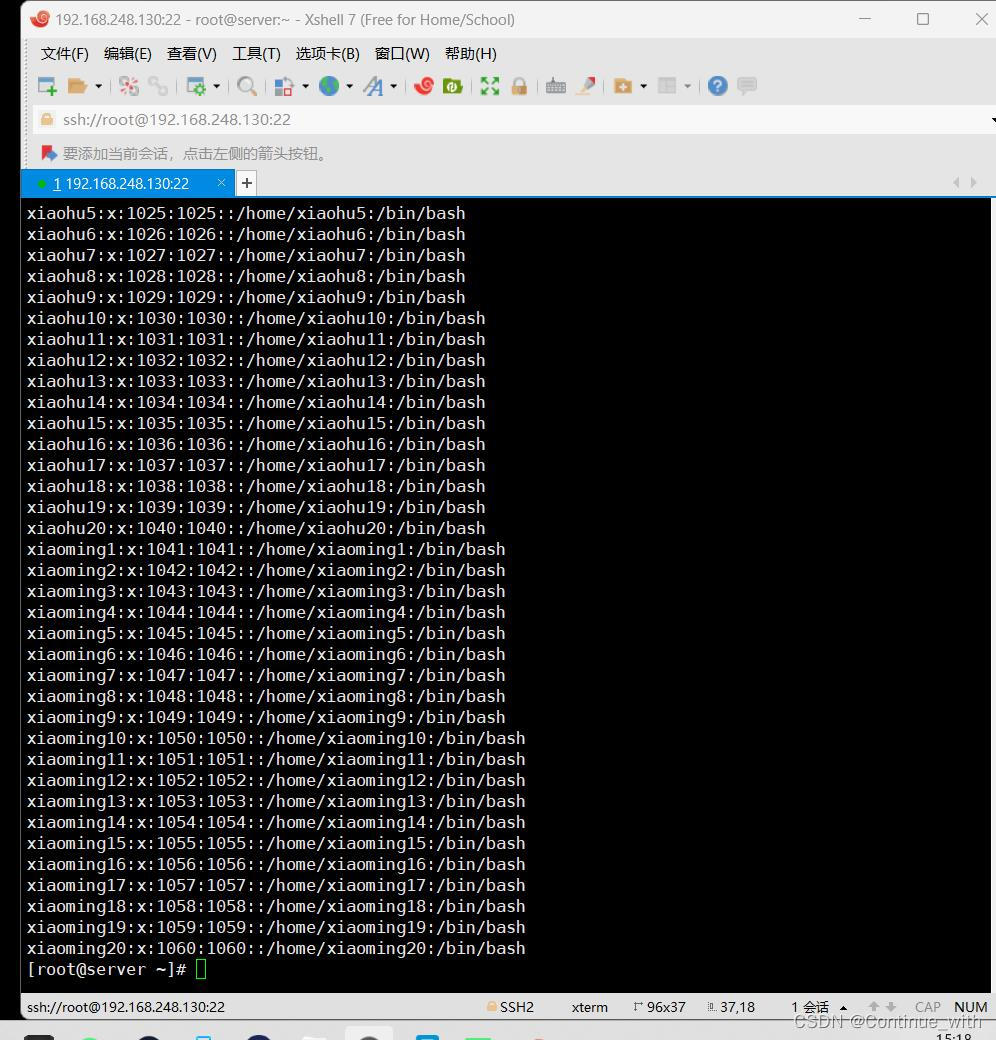Click the 37,18 cursor position indicator

[x=731, y=1007]
